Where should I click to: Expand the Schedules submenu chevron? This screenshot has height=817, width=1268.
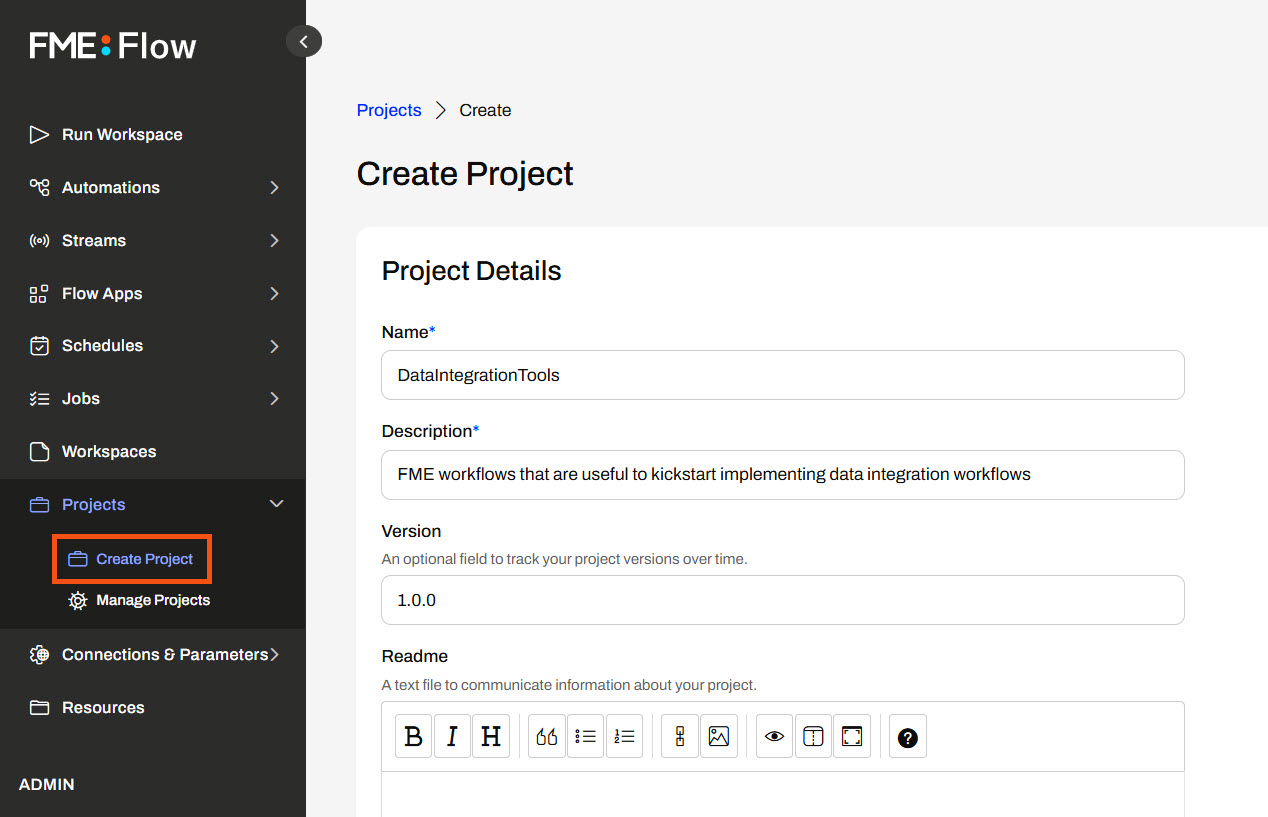pyautogui.click(x=275, y=346)
